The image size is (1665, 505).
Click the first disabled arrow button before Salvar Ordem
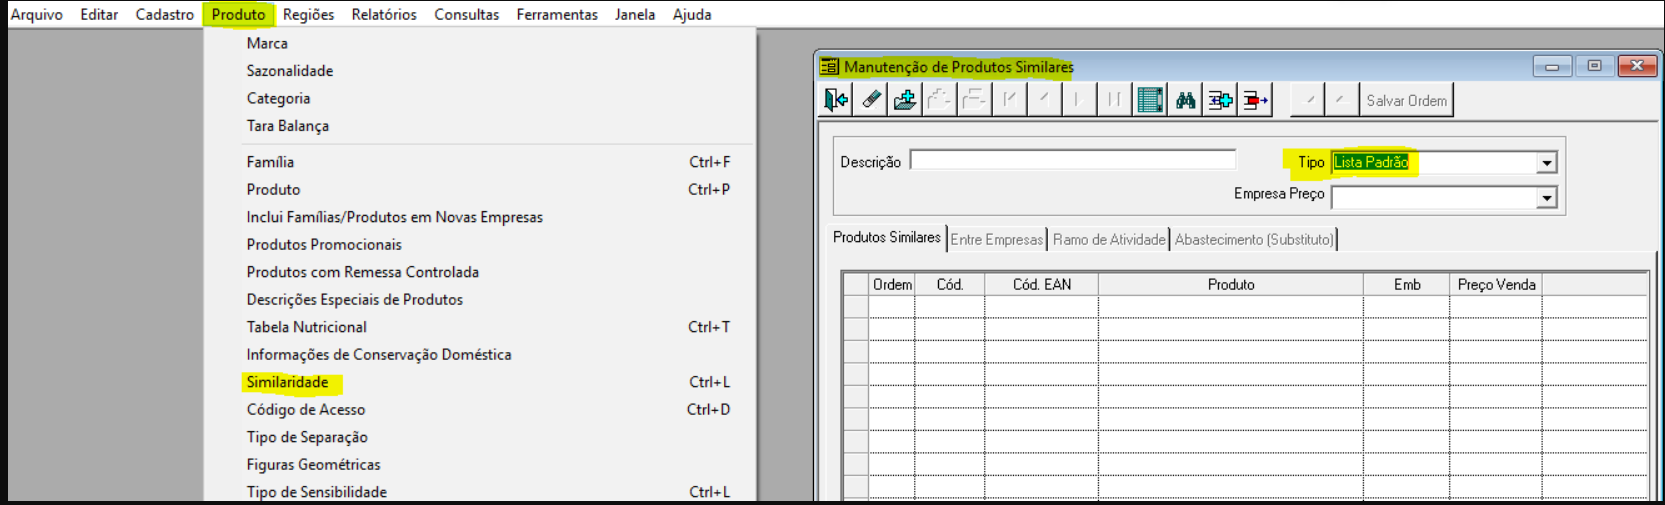click(1308, 100)
